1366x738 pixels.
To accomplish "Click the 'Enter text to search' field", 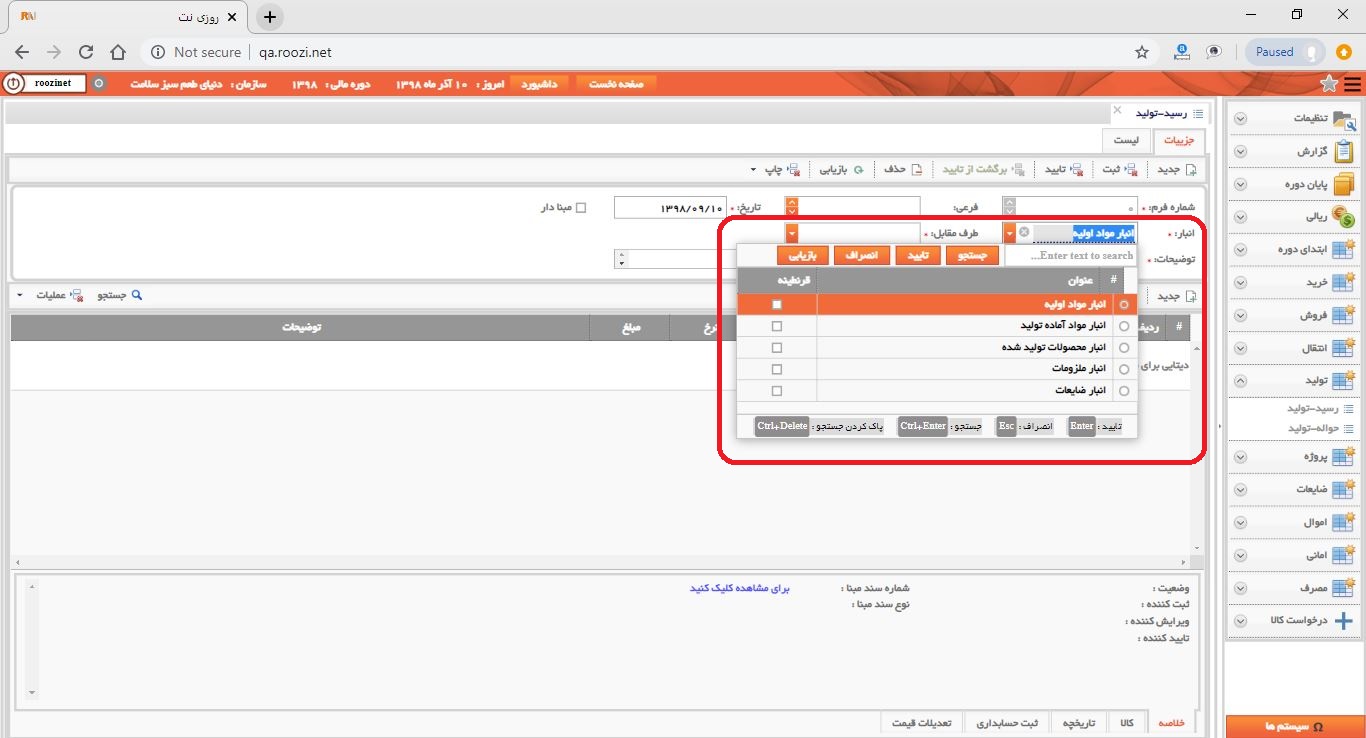I will (1070, 256).
